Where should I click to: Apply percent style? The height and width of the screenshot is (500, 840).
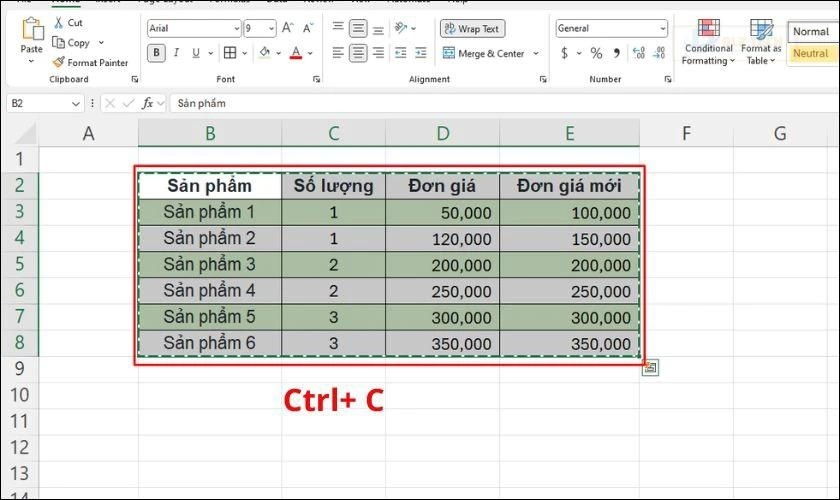tap(596, 53)
